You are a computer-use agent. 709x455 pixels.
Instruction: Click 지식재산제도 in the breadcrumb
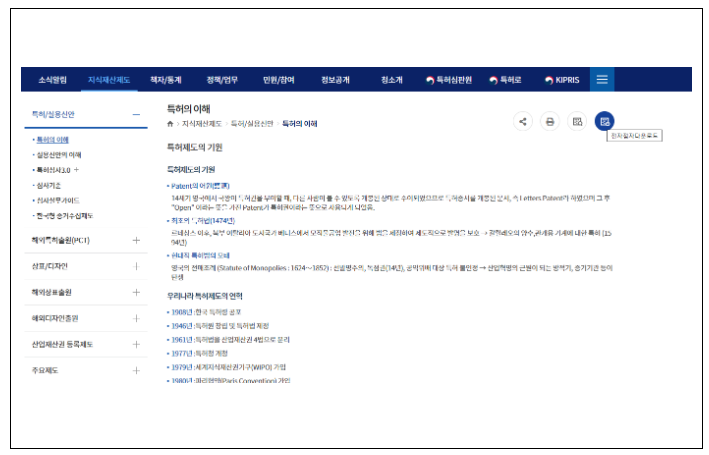coord(202,124)
